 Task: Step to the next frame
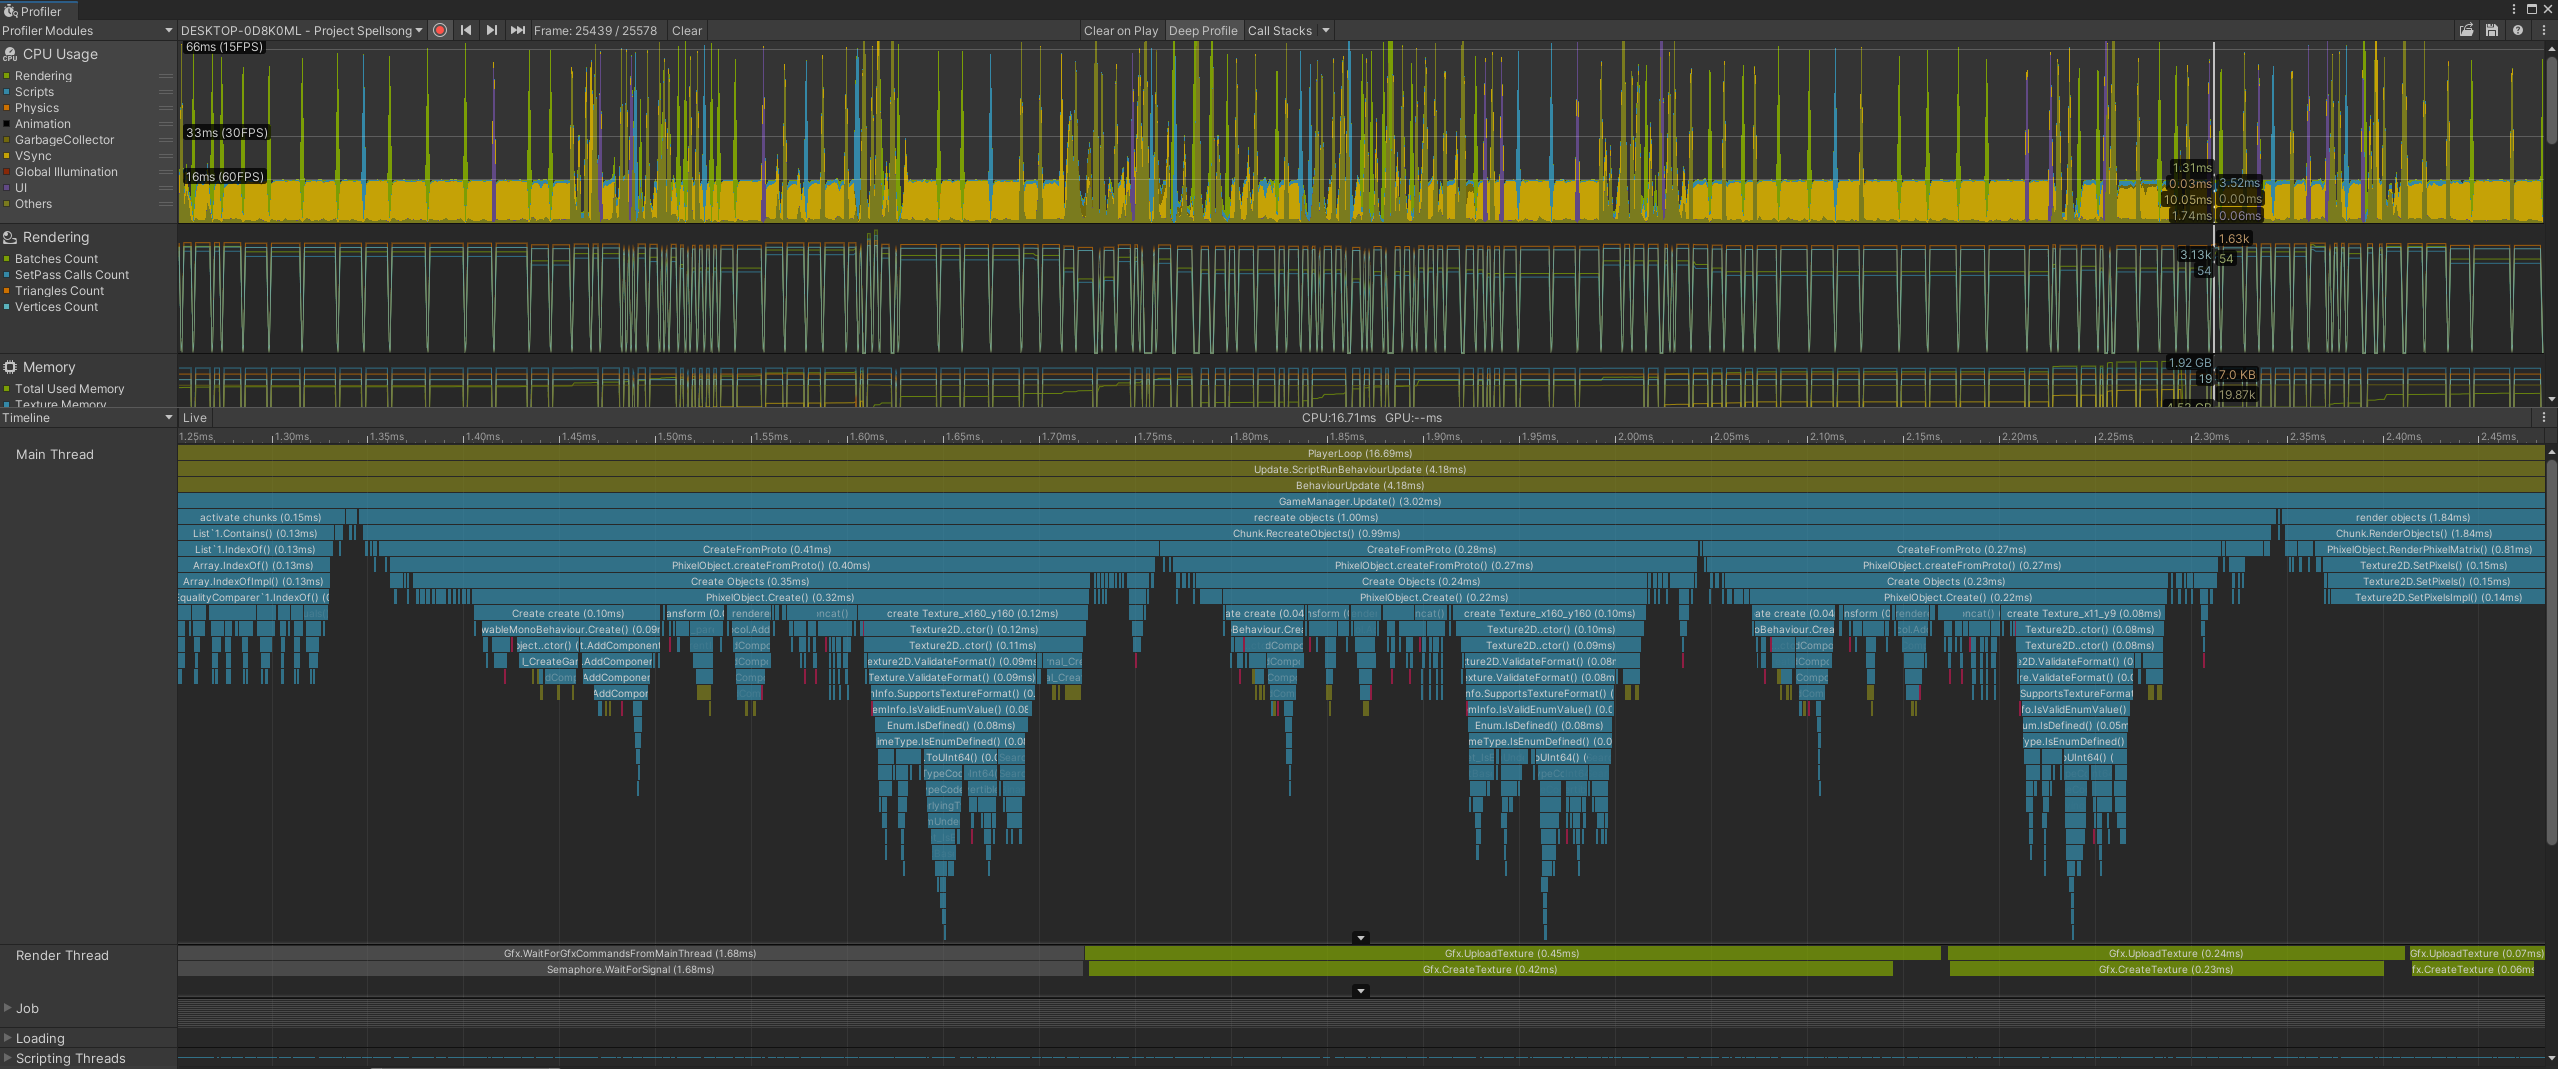coord(491,30)
